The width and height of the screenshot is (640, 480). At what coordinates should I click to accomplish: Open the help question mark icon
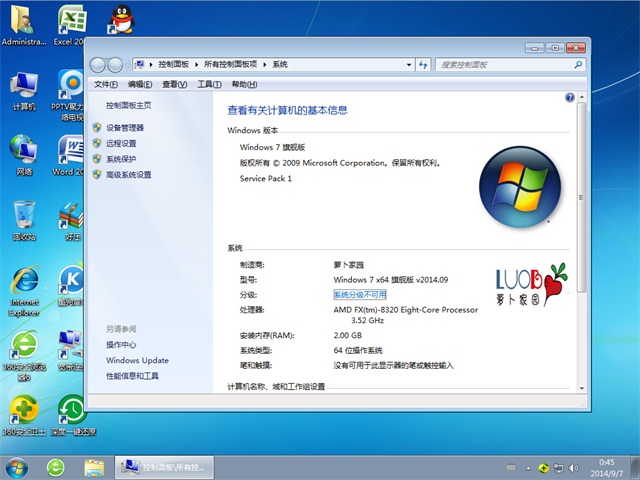[x=570, y=97]
